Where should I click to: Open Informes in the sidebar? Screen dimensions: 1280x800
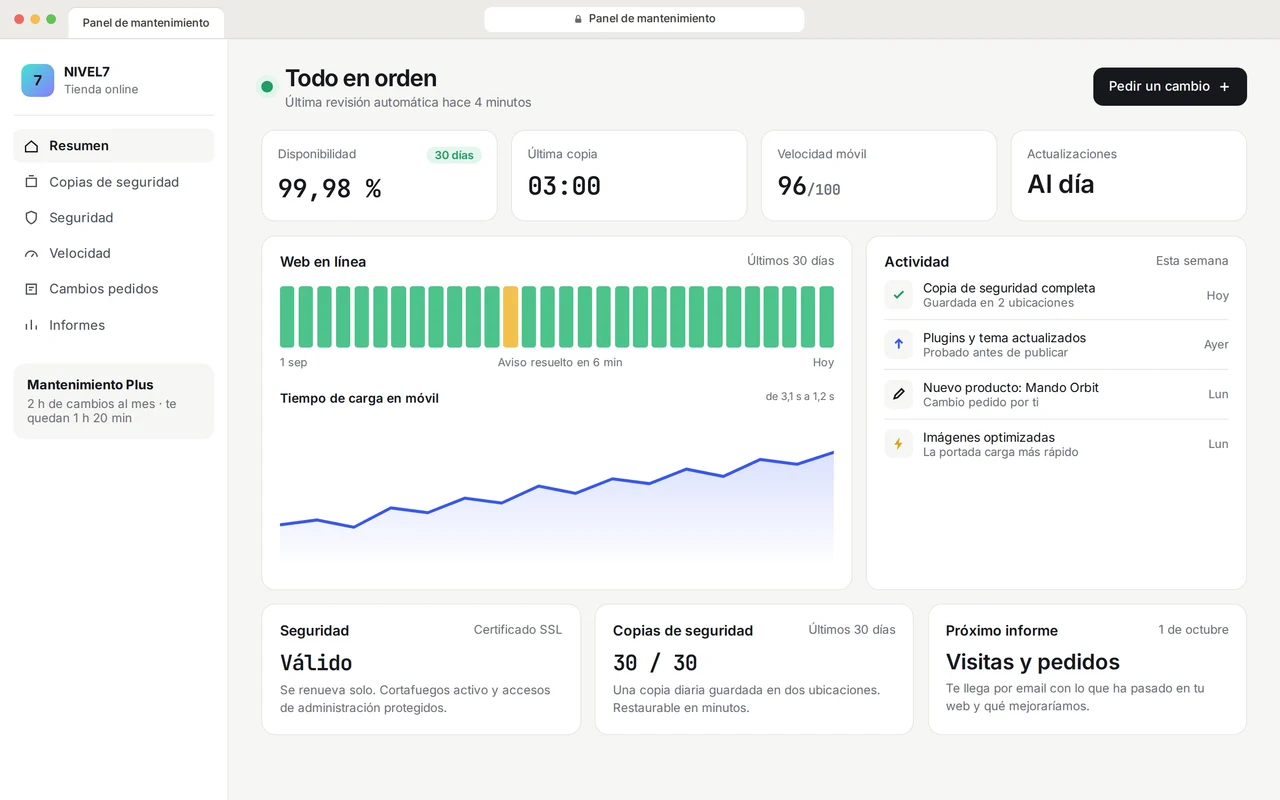click(113, 325)
